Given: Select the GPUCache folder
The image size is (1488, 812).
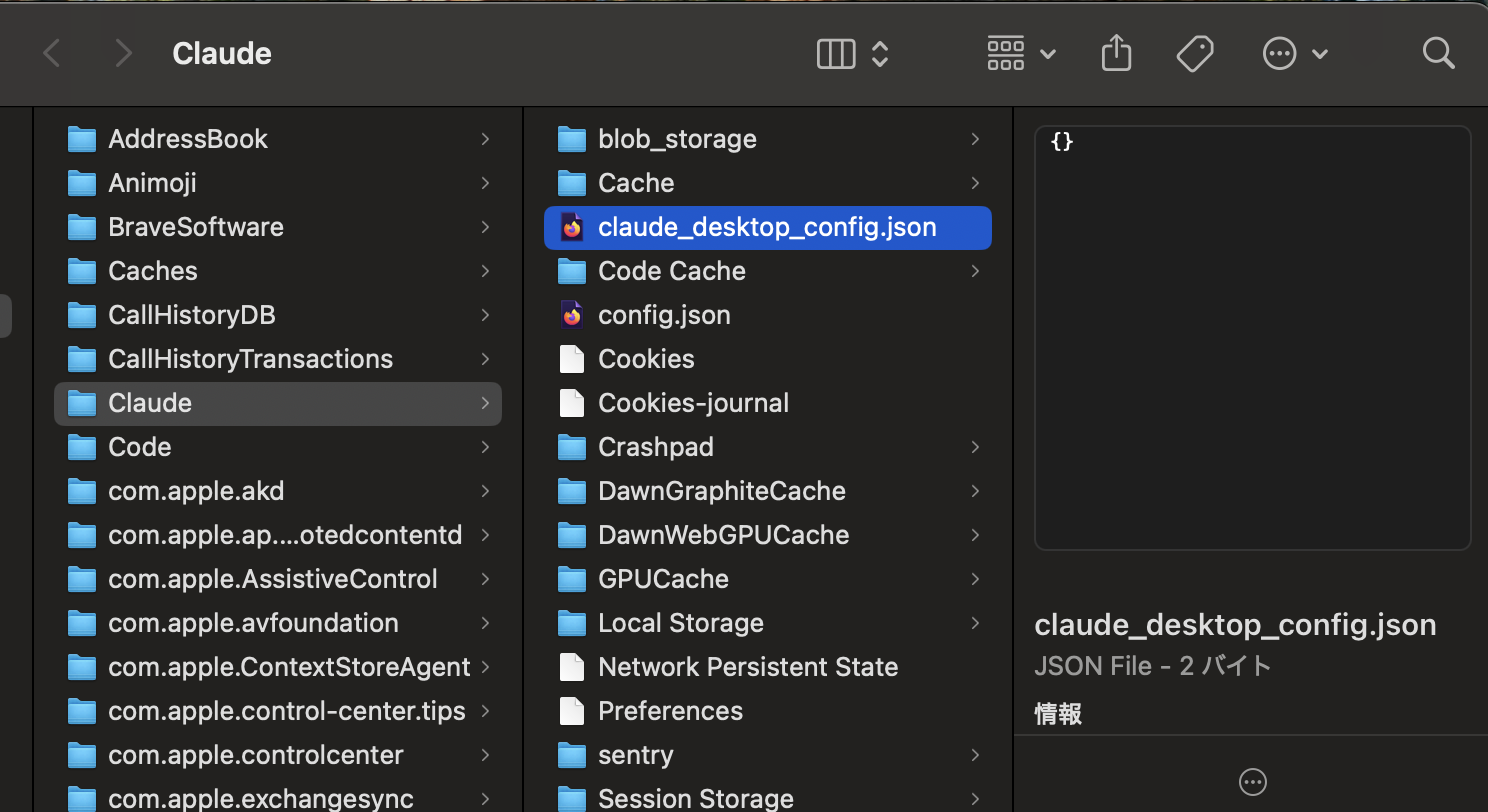Looking at the screenshot, I should coord(768,579).
